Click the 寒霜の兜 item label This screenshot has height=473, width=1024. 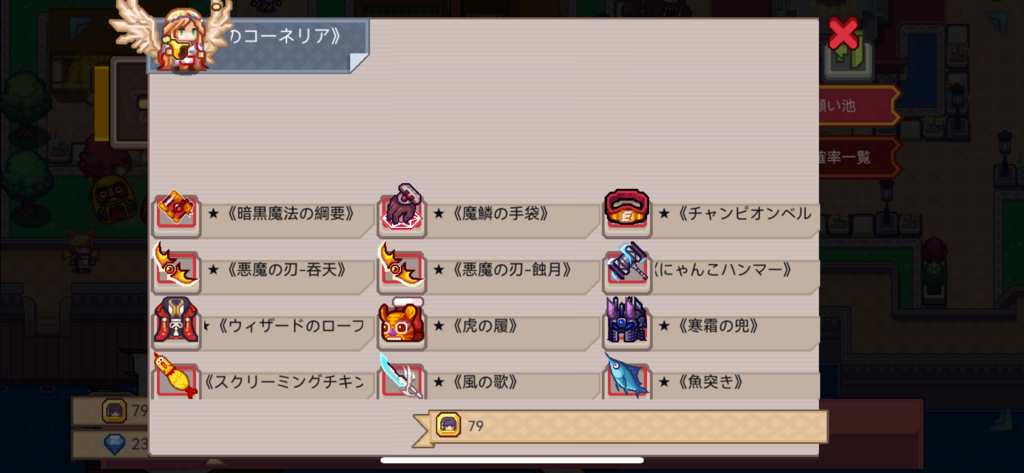[708, 325]
